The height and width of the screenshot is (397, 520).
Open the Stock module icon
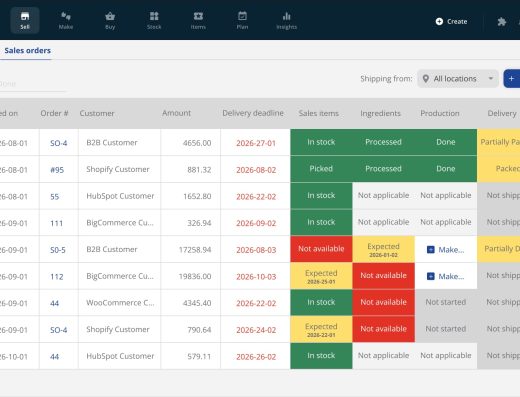154,20
